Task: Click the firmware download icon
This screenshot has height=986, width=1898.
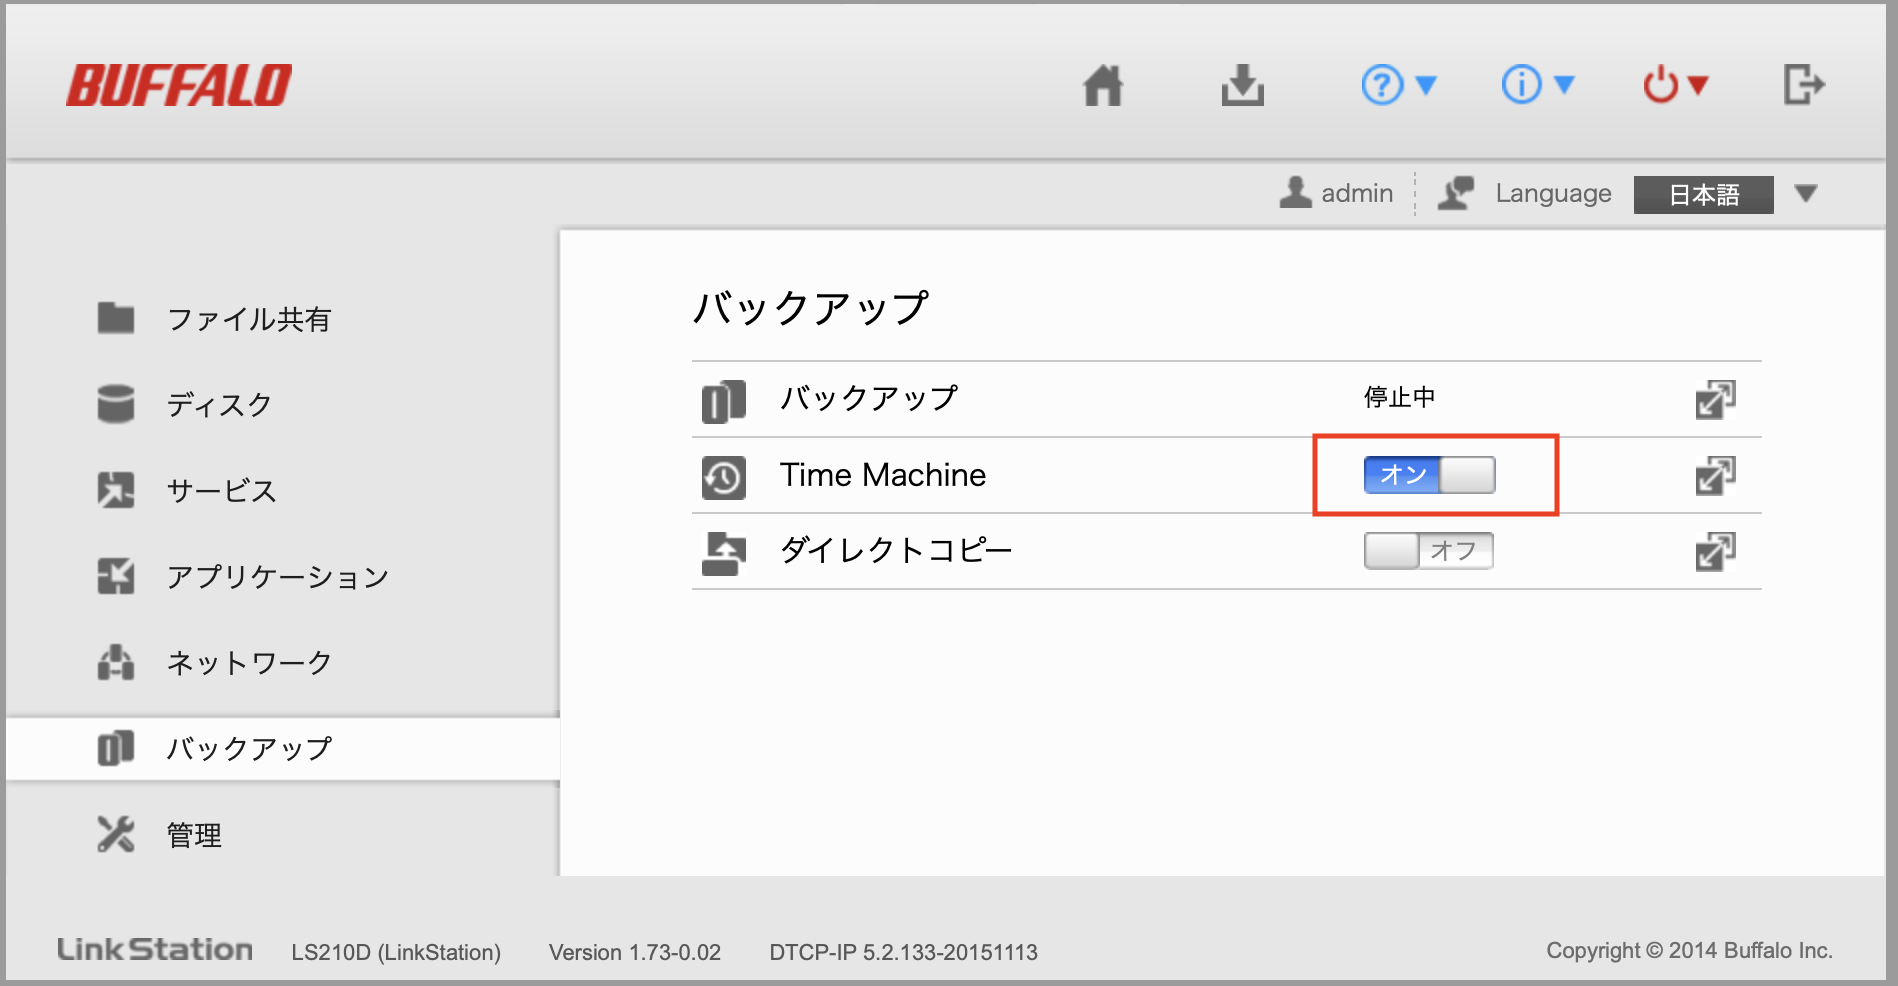Action: (x=1242, y=86)
